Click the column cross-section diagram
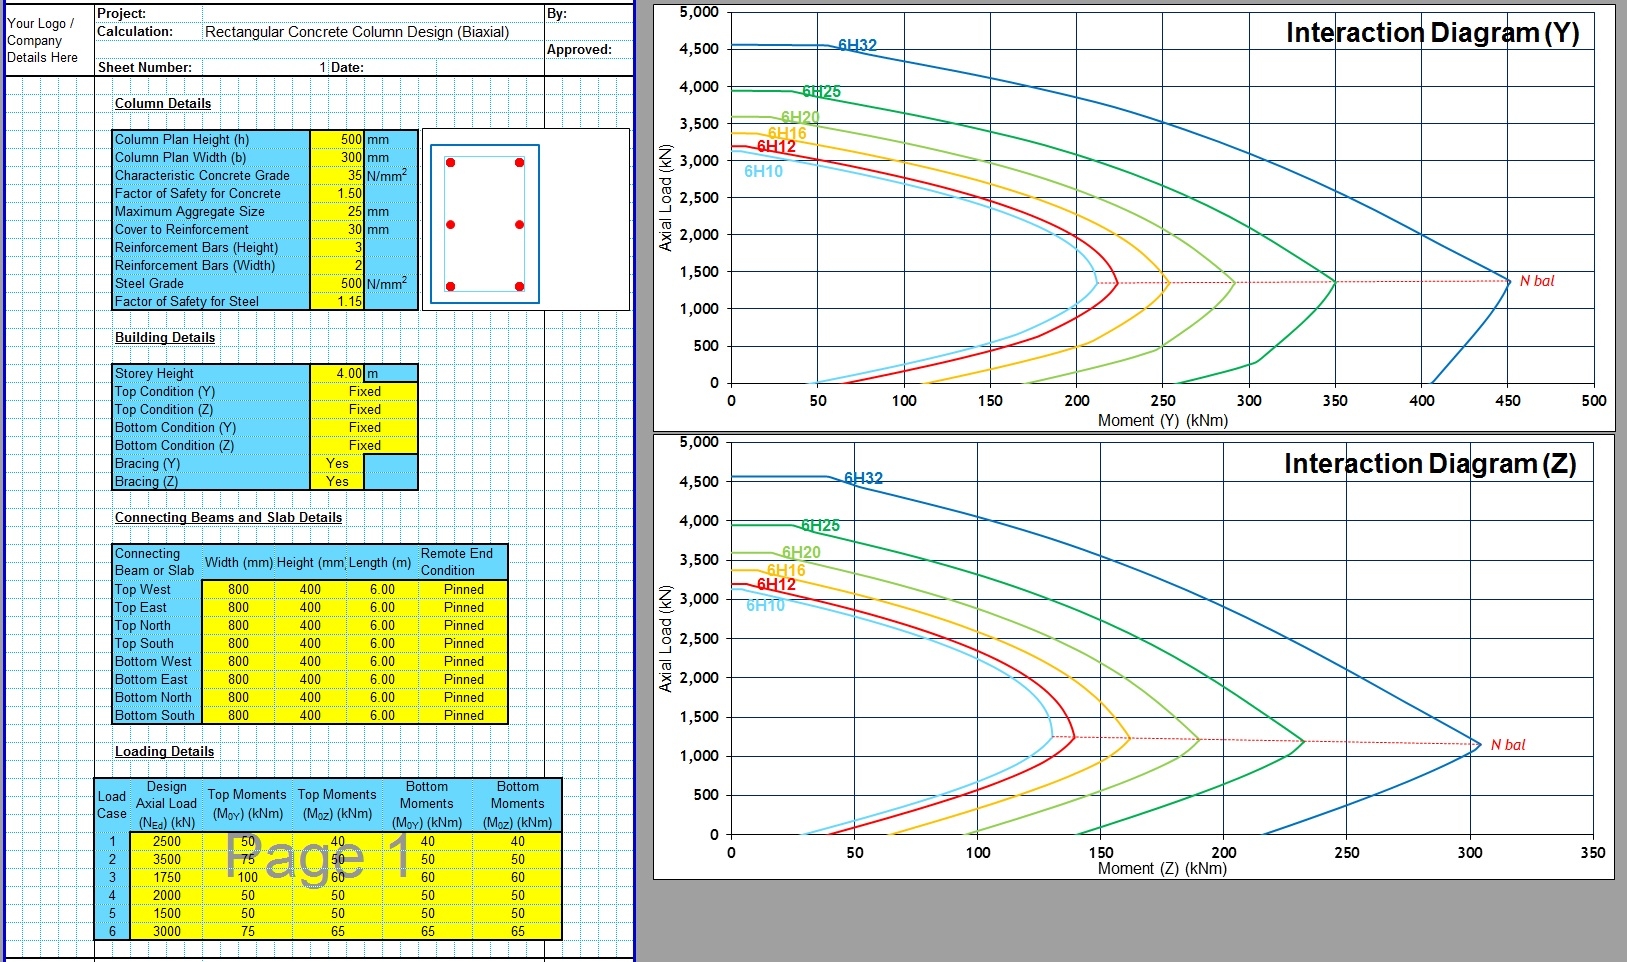This screenshot has height=962, width=1627. pyautogui.click(x=485, y=224)
